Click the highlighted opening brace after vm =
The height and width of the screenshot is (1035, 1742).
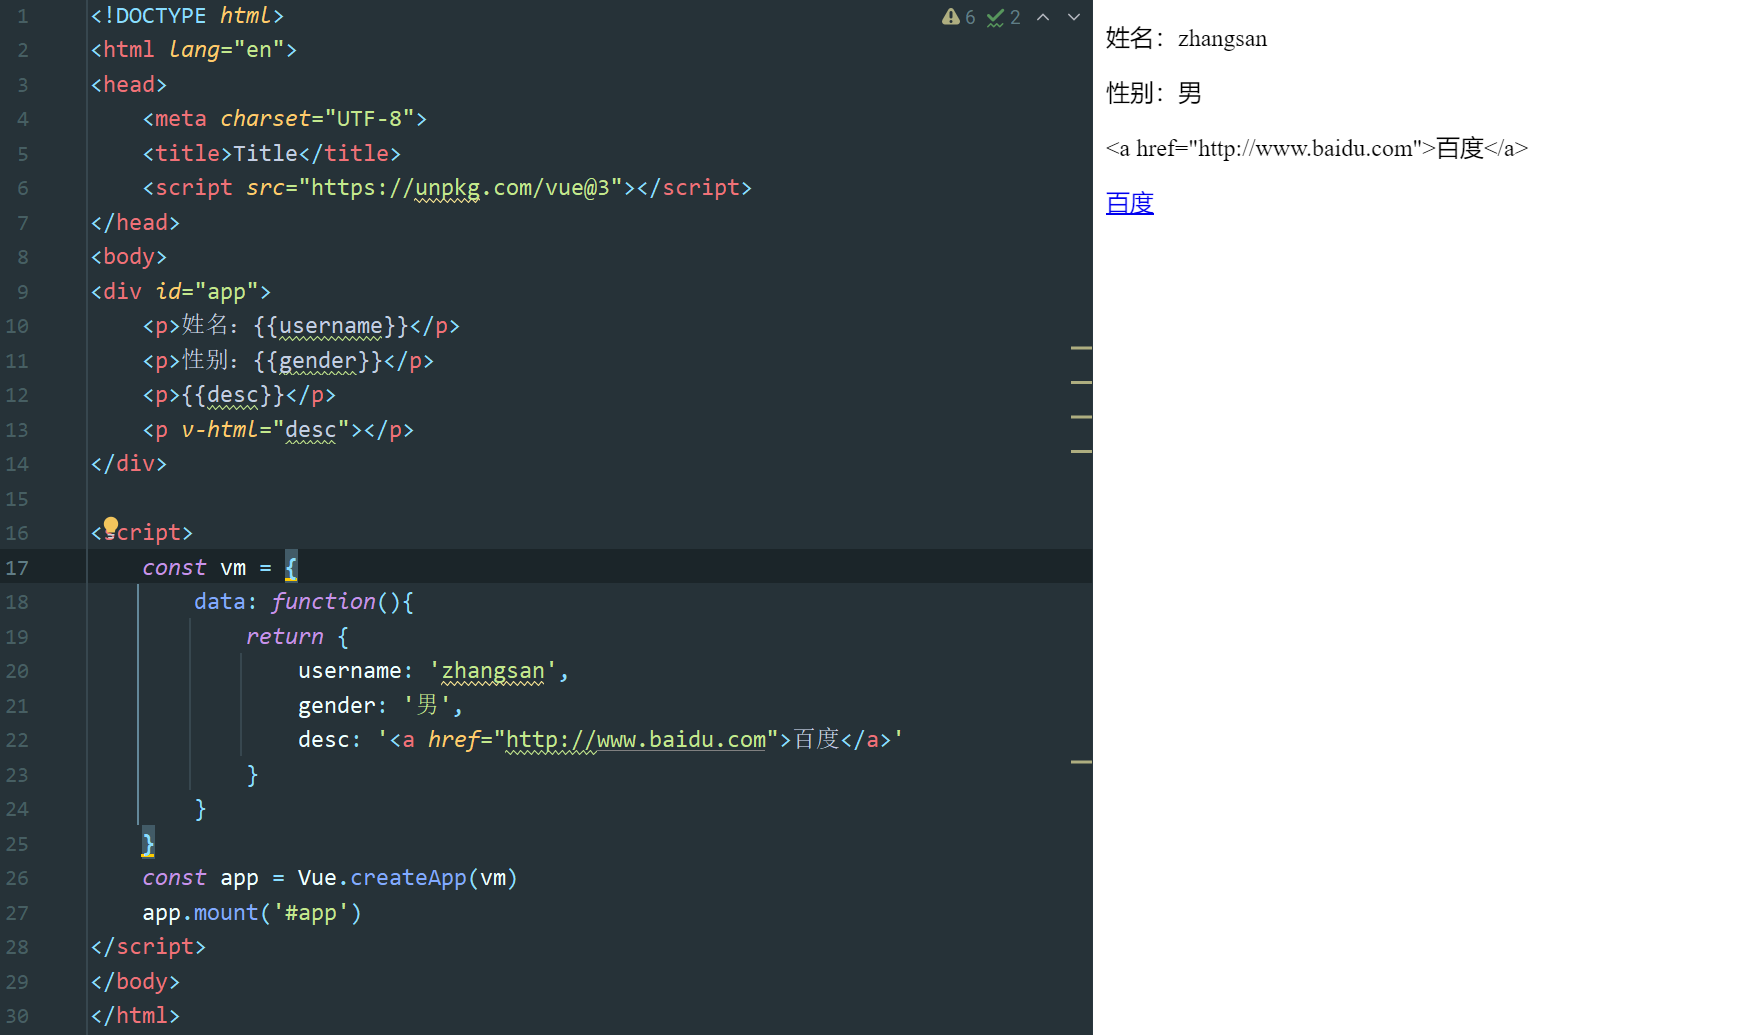tap(291, 568)
